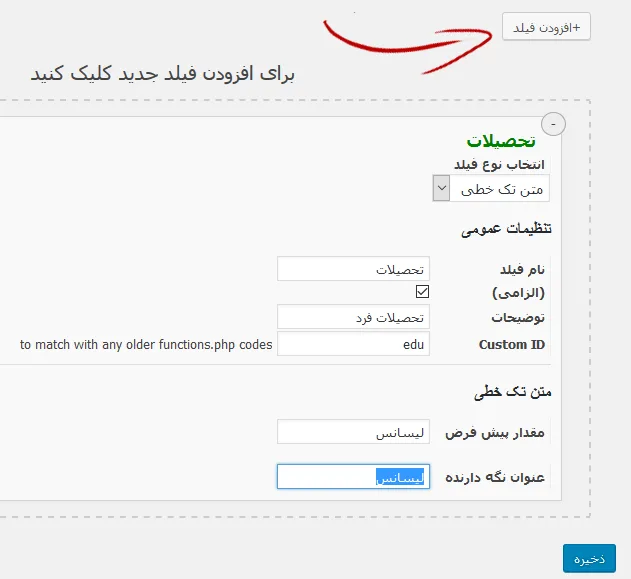Click the Custom ID input containing edu
This screenshot has width=631, height=579.
[353, 344]
